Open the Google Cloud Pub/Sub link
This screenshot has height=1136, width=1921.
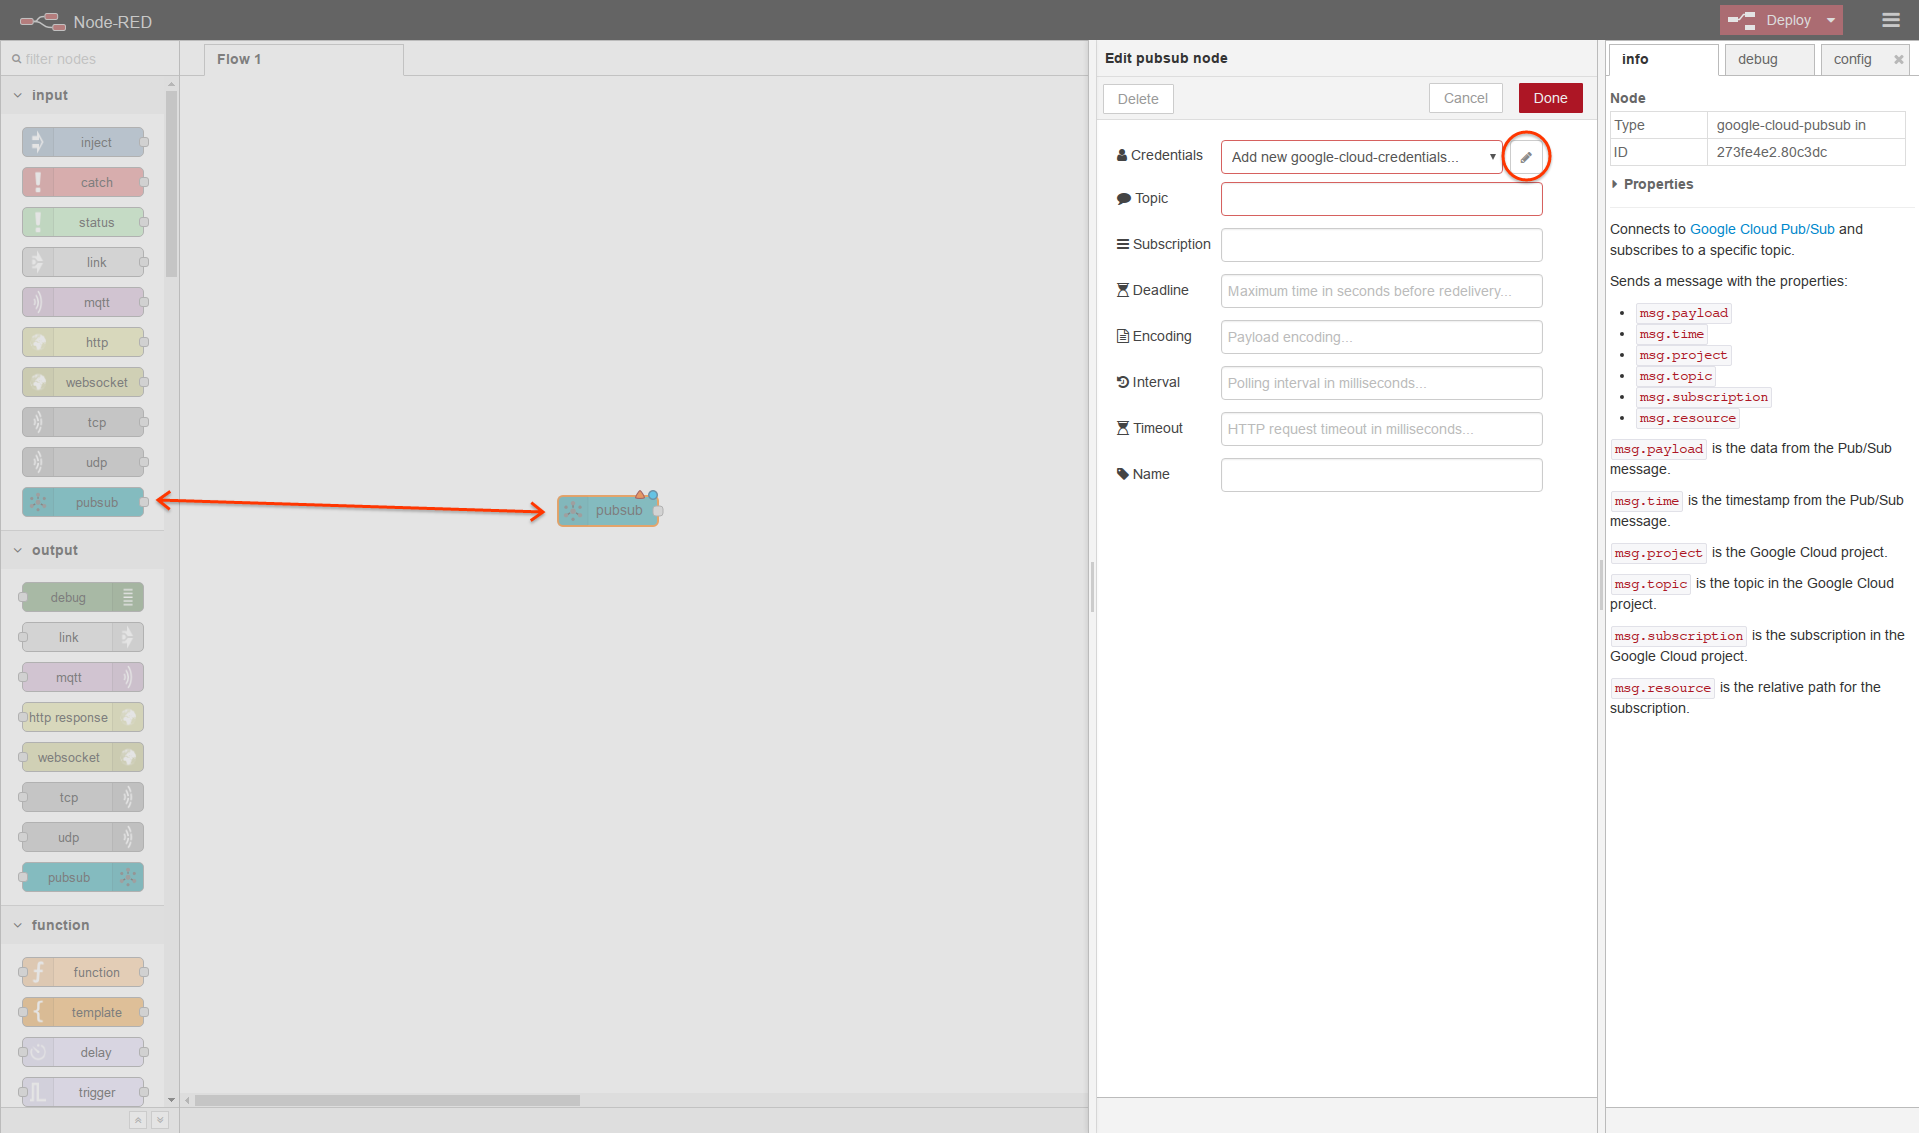point(1762,229)
